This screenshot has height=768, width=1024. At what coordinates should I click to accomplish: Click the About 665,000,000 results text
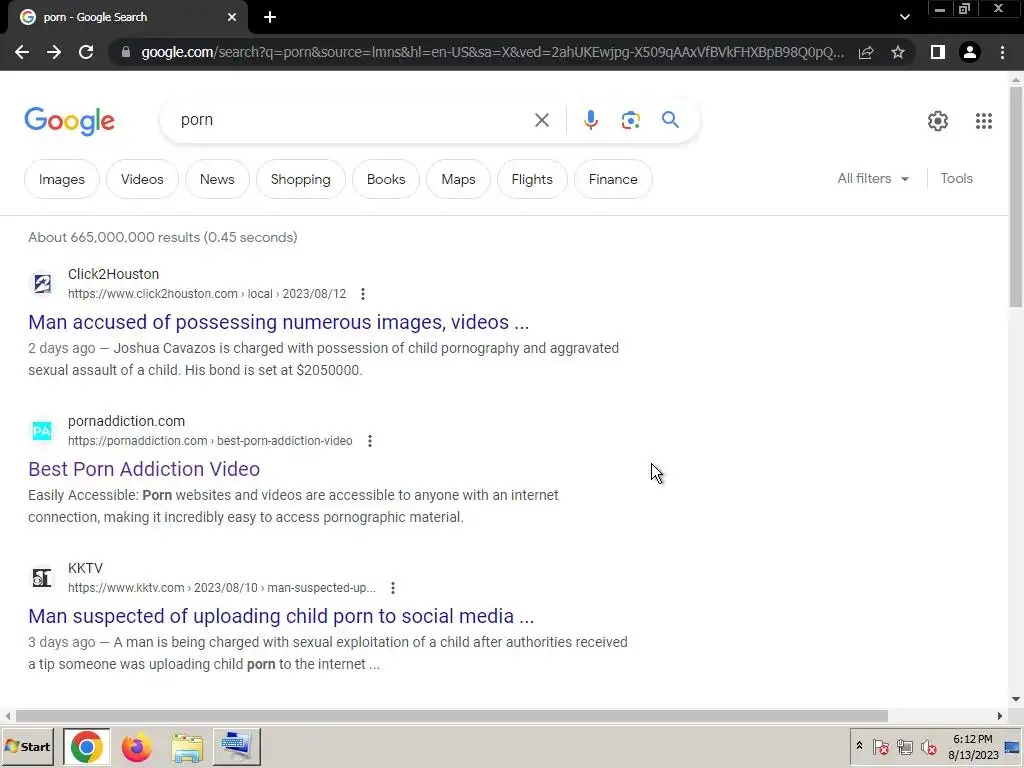click(x=163, y=237)
